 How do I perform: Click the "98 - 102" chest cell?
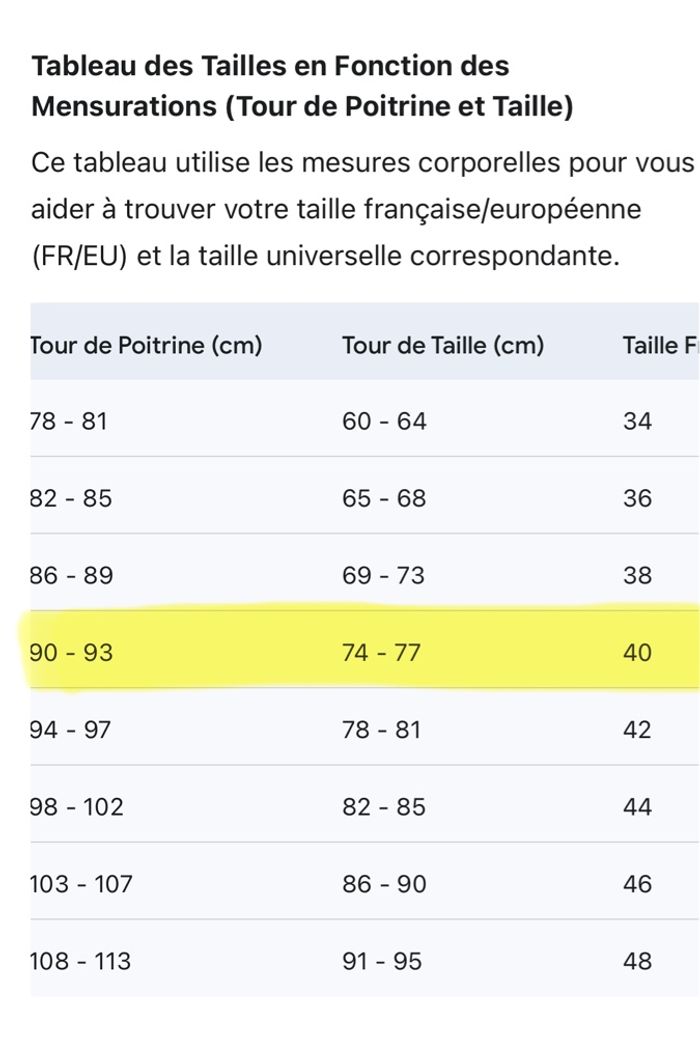pos(77,806)
